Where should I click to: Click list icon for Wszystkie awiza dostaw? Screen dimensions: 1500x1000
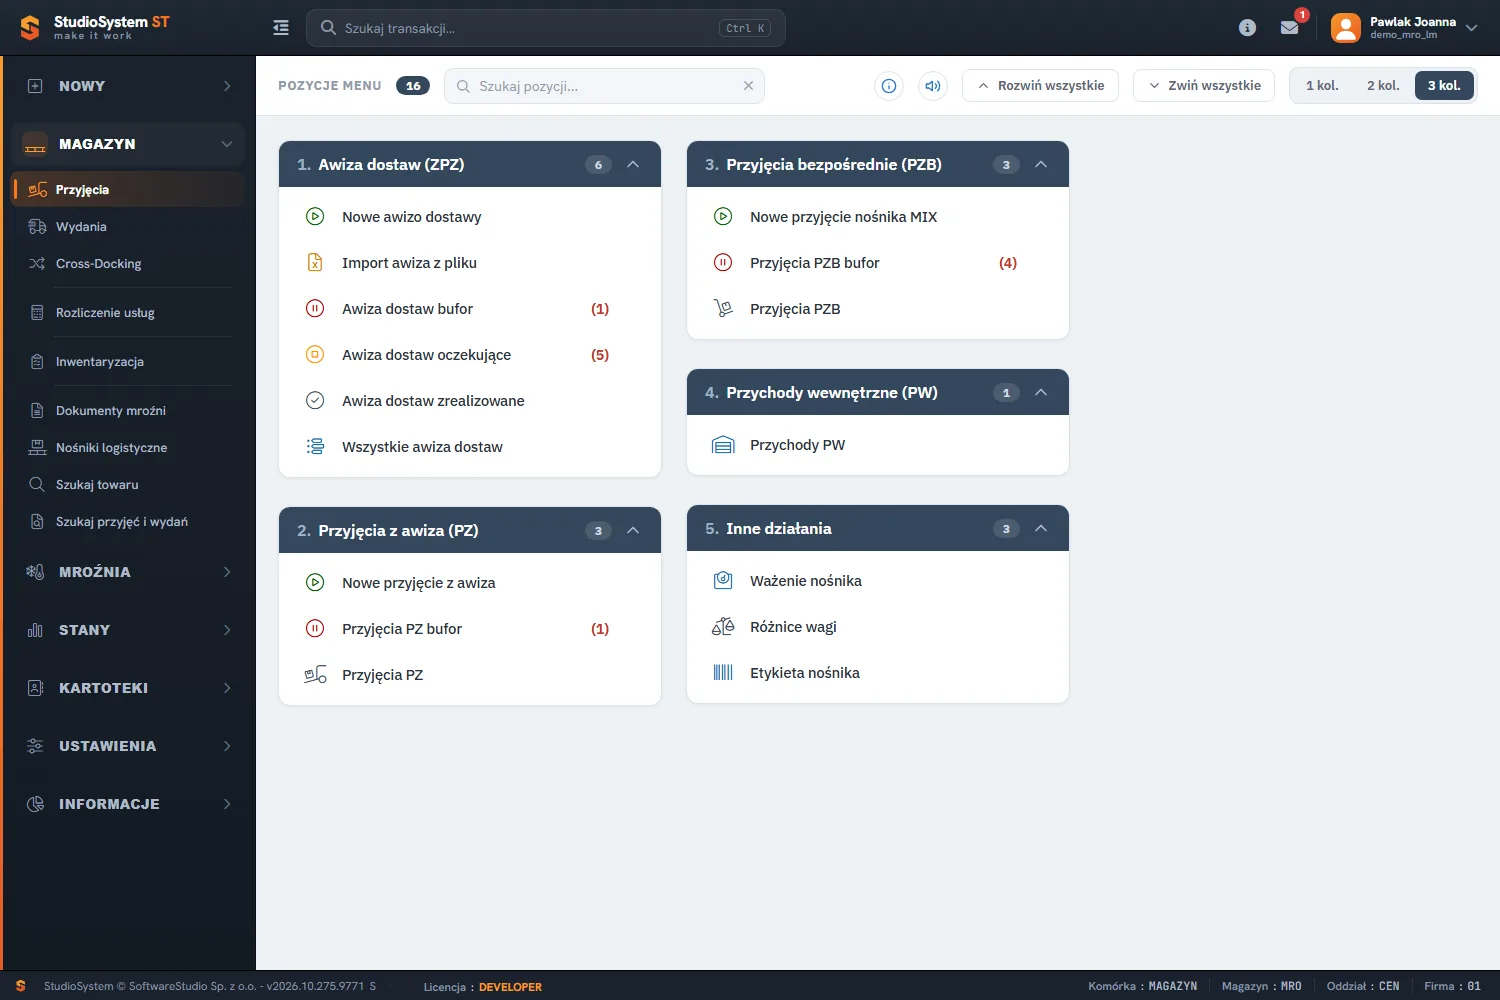(315, 447)
